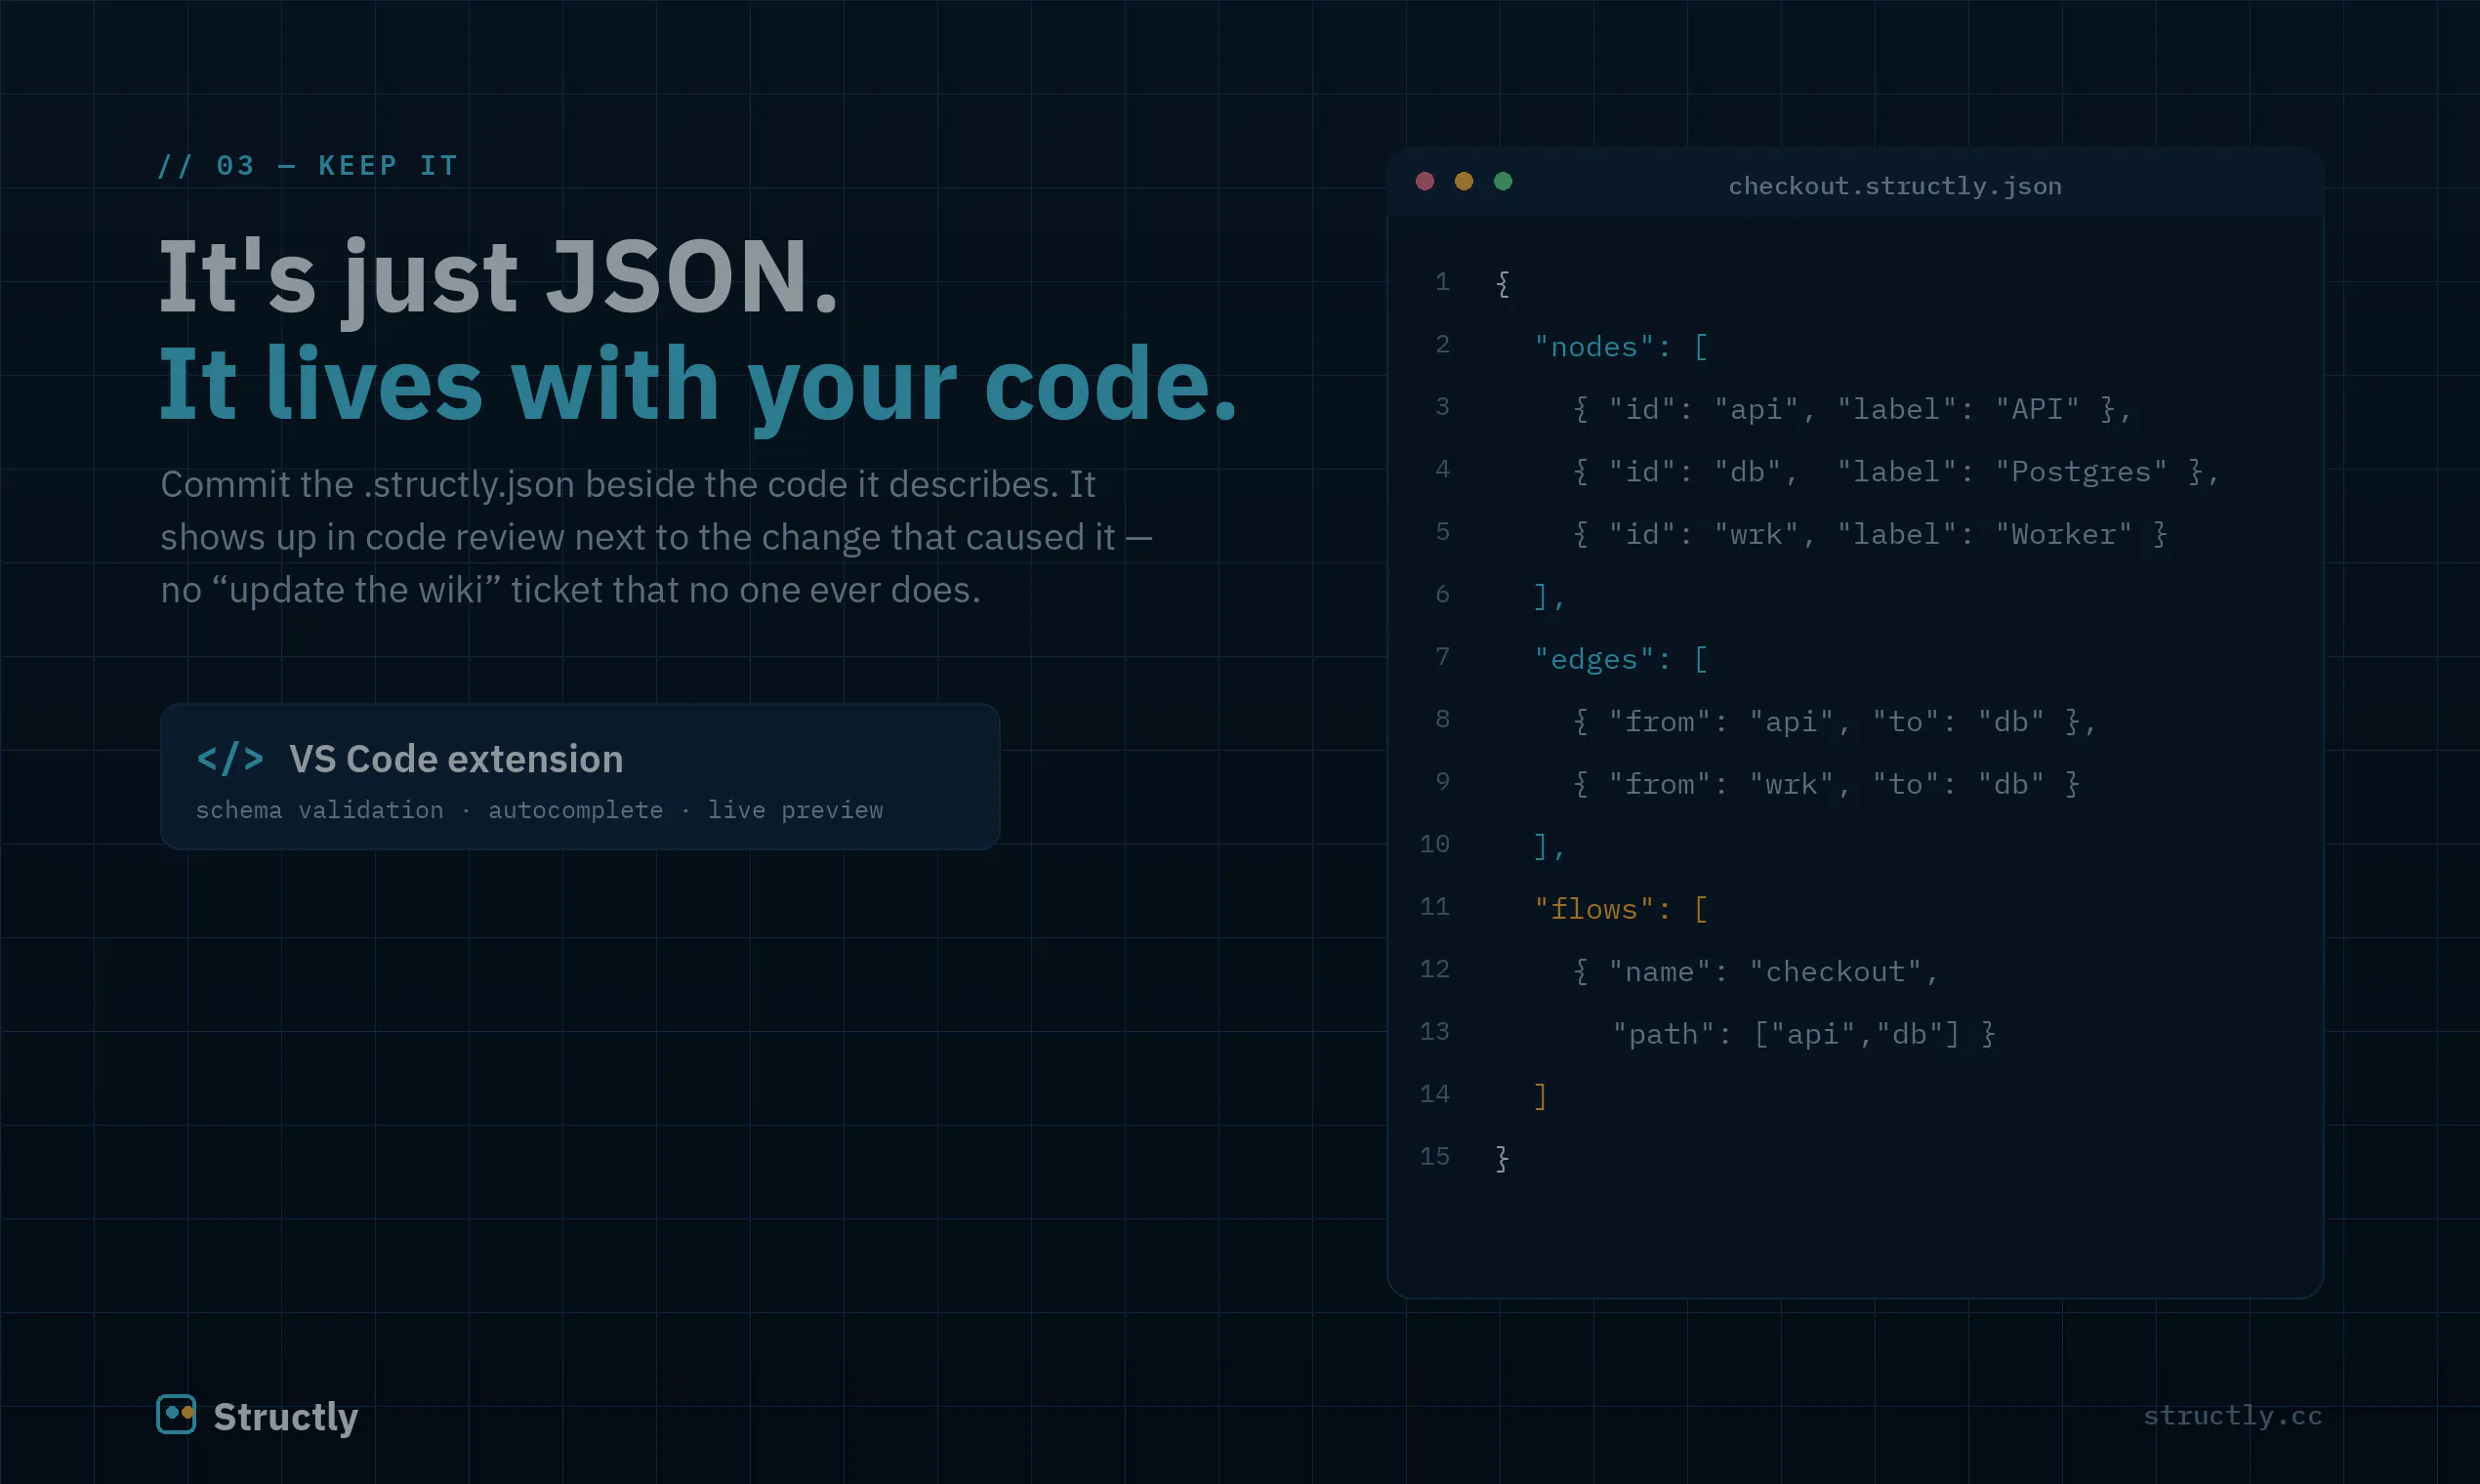Open the VS Code extension card
The height and width of the screenshot is (1484, 2480).
pos(580,776)
